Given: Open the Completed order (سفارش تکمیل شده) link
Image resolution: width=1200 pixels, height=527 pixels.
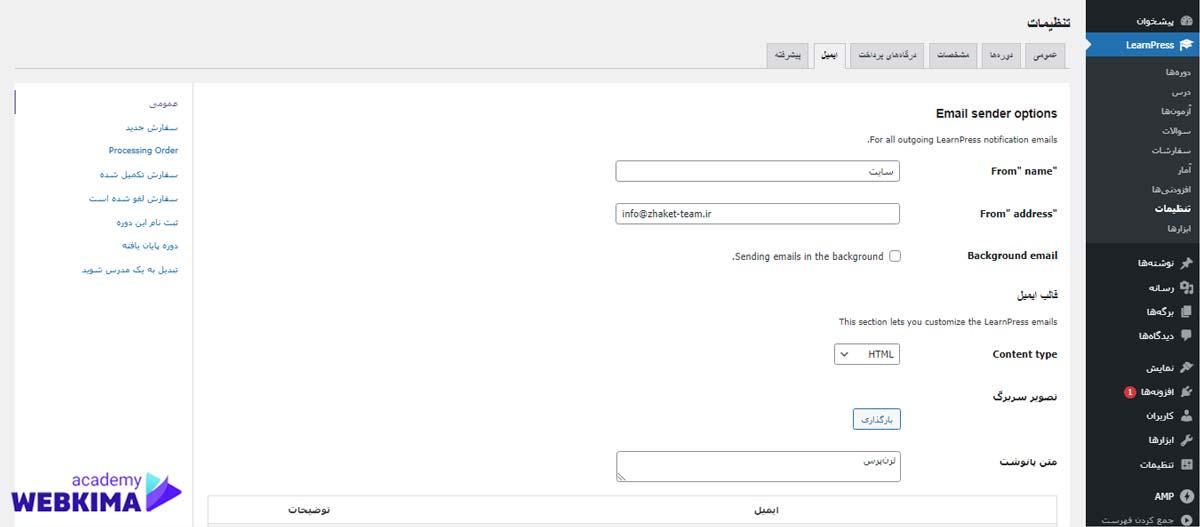Looking at the screenshot, I should [x=139, y=174].
